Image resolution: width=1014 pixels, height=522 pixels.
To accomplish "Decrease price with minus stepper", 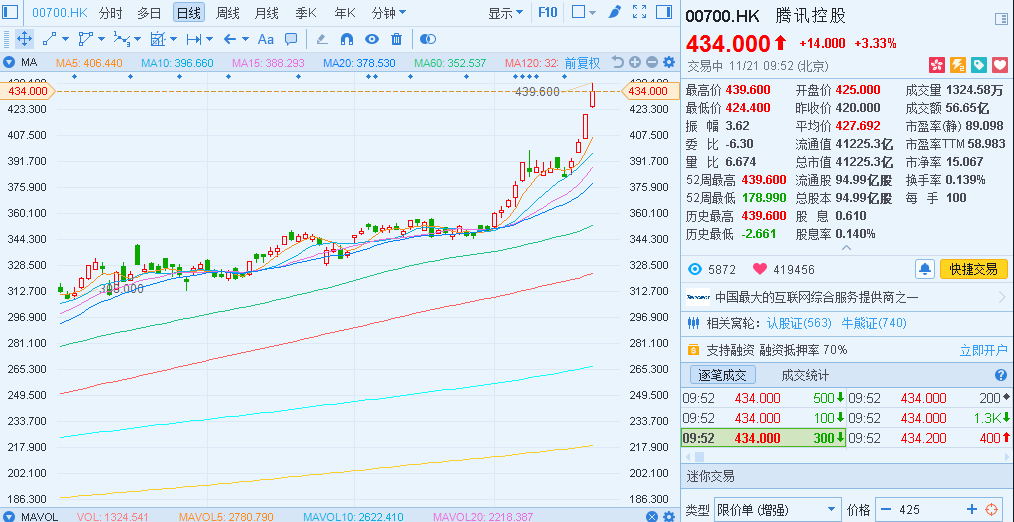I will (886, 509).
